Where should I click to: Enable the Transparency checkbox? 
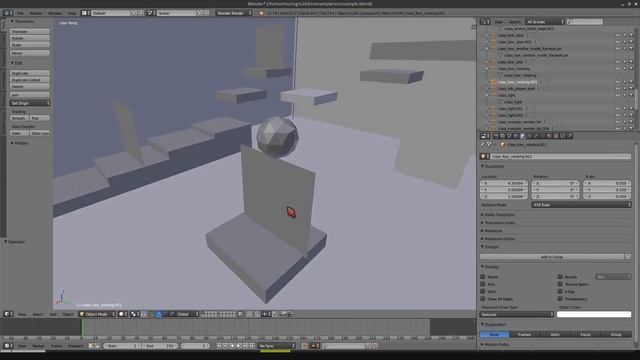(x=560, y=299)
